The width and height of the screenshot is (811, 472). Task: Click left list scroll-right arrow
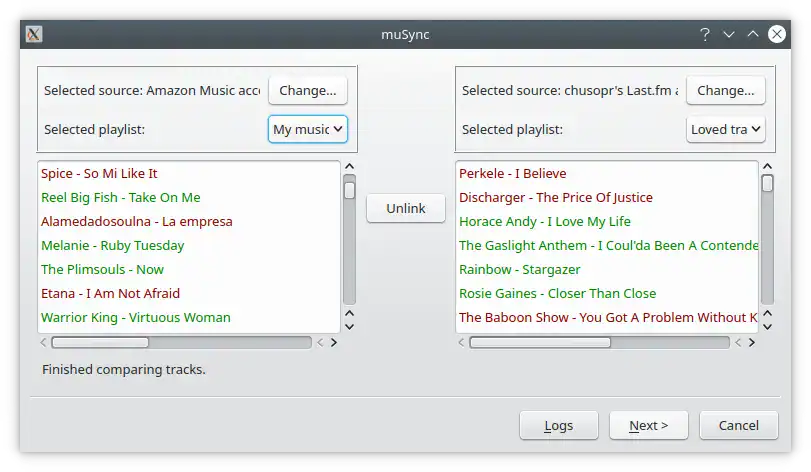click(334, 343)
